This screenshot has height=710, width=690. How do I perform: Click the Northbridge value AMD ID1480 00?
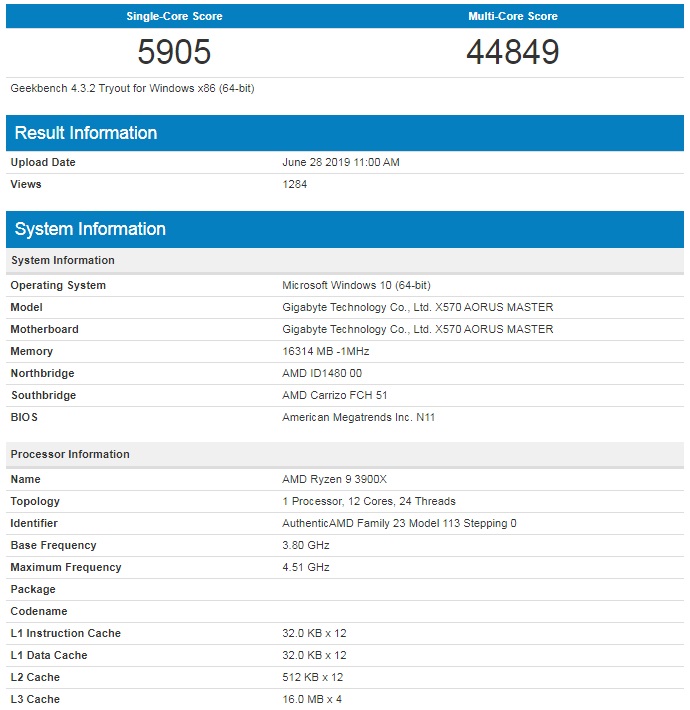tap(322, 373)
